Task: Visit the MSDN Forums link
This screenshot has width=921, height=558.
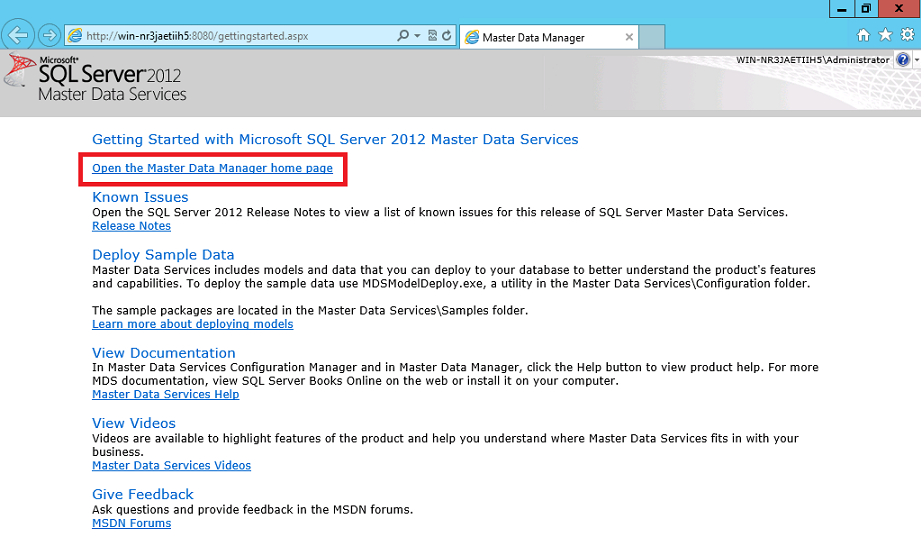Action: tap(131, 523)
